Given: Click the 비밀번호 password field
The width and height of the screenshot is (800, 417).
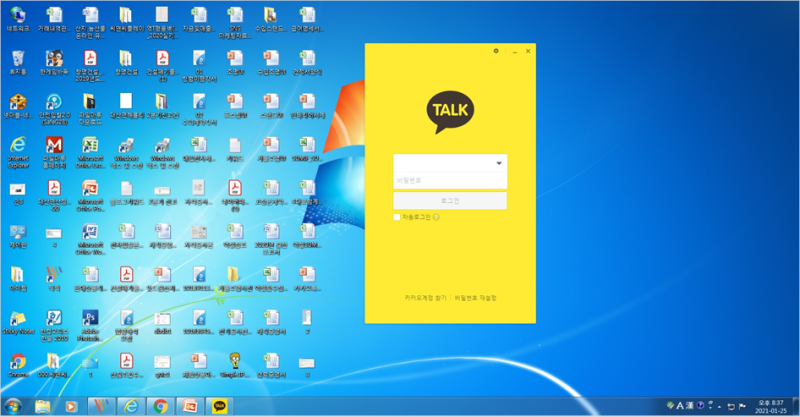Looking at the screenshot, I should [450, 180].
